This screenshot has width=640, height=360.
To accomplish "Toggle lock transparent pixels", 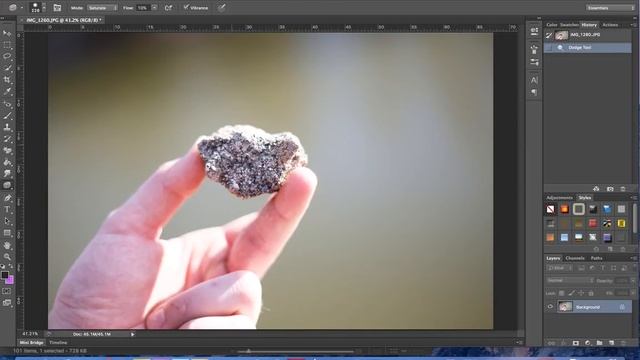I will coord(562,293).
